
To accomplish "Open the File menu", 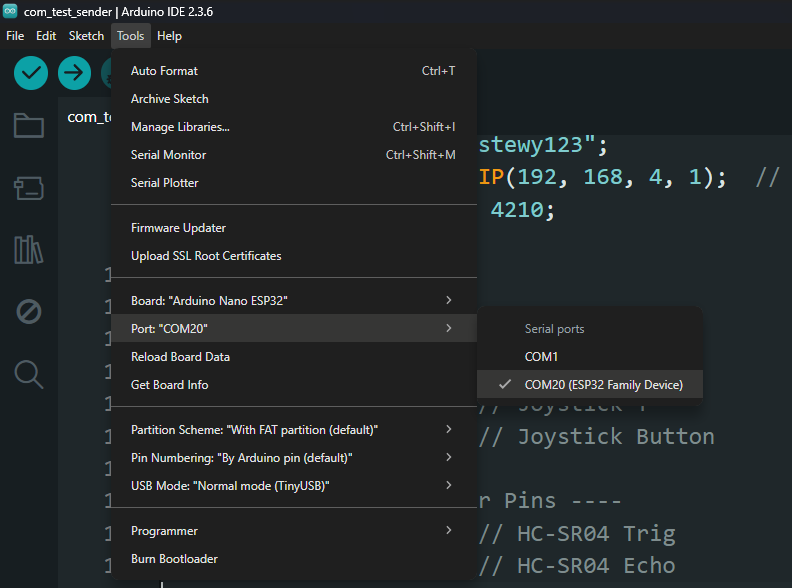I will [x=15, y=36].
